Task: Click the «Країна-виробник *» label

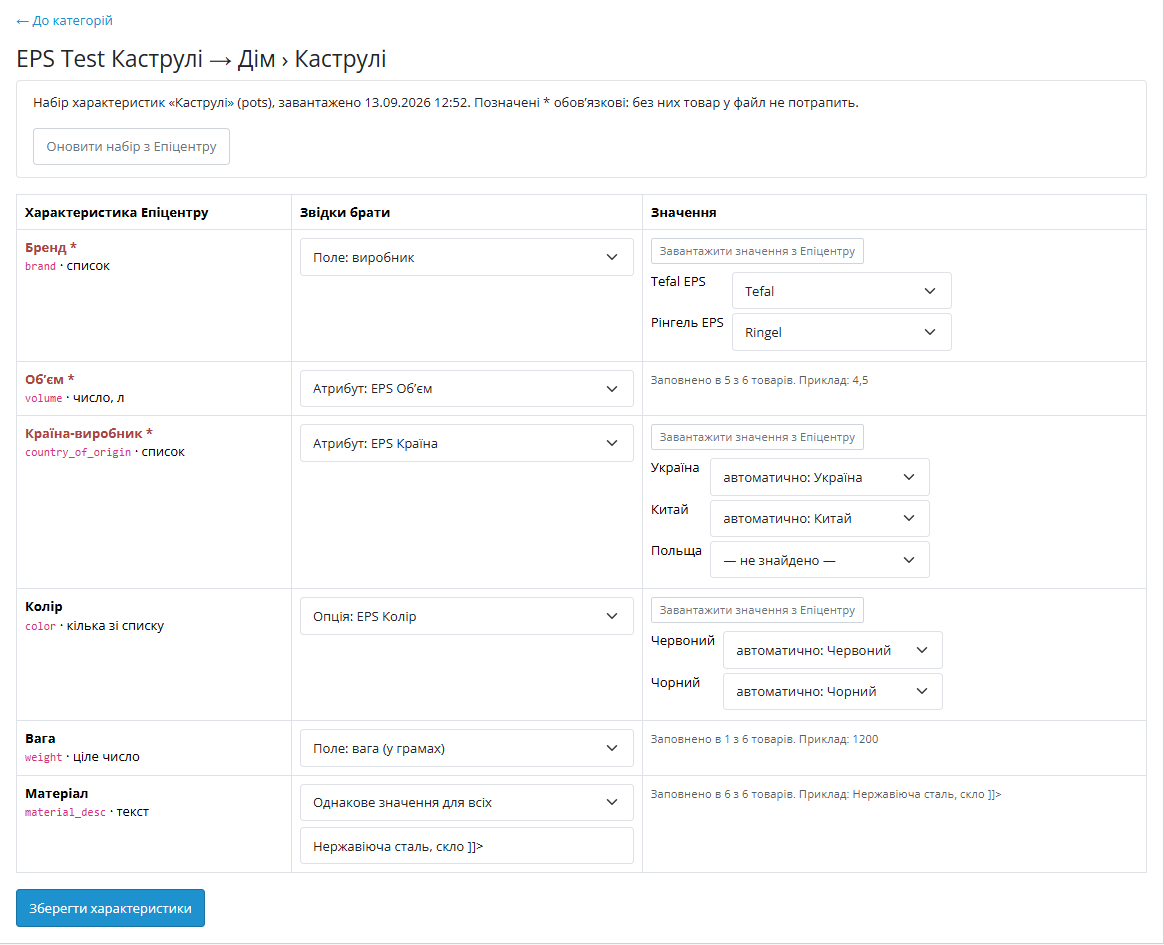Action: (x=88, y=434)
